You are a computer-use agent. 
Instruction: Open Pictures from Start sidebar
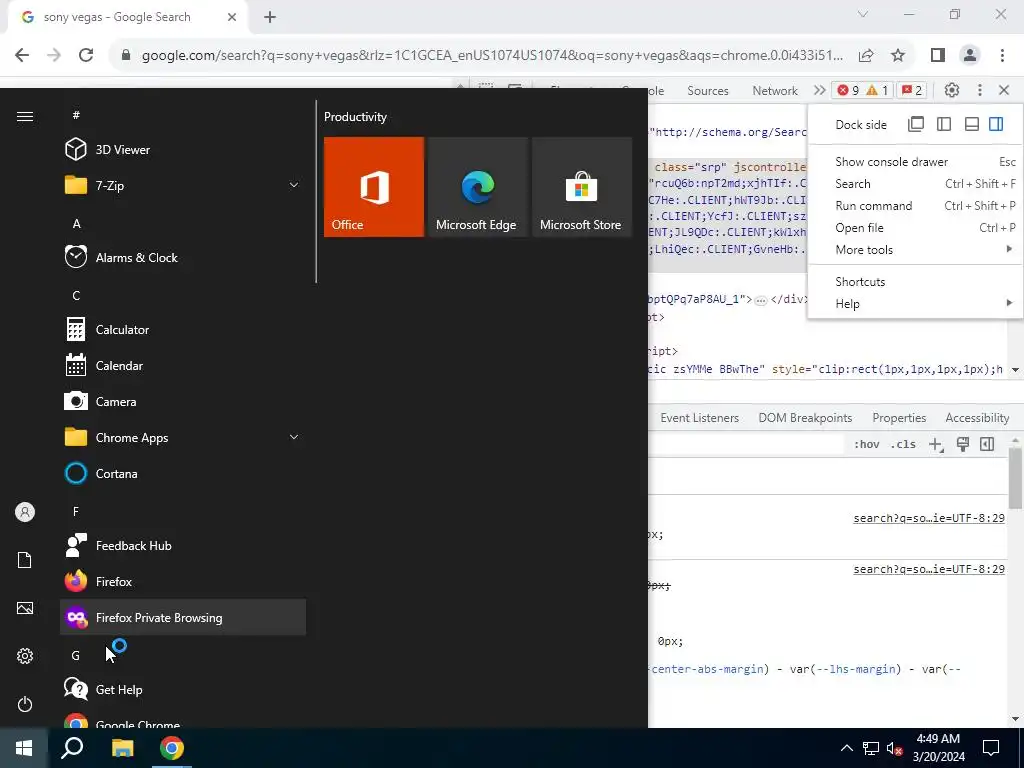point(25,608)
